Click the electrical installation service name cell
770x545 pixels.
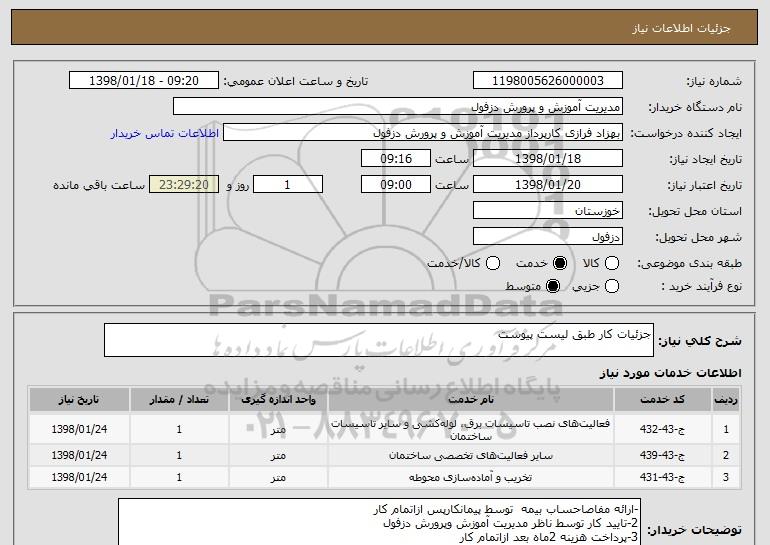(471, 429)
